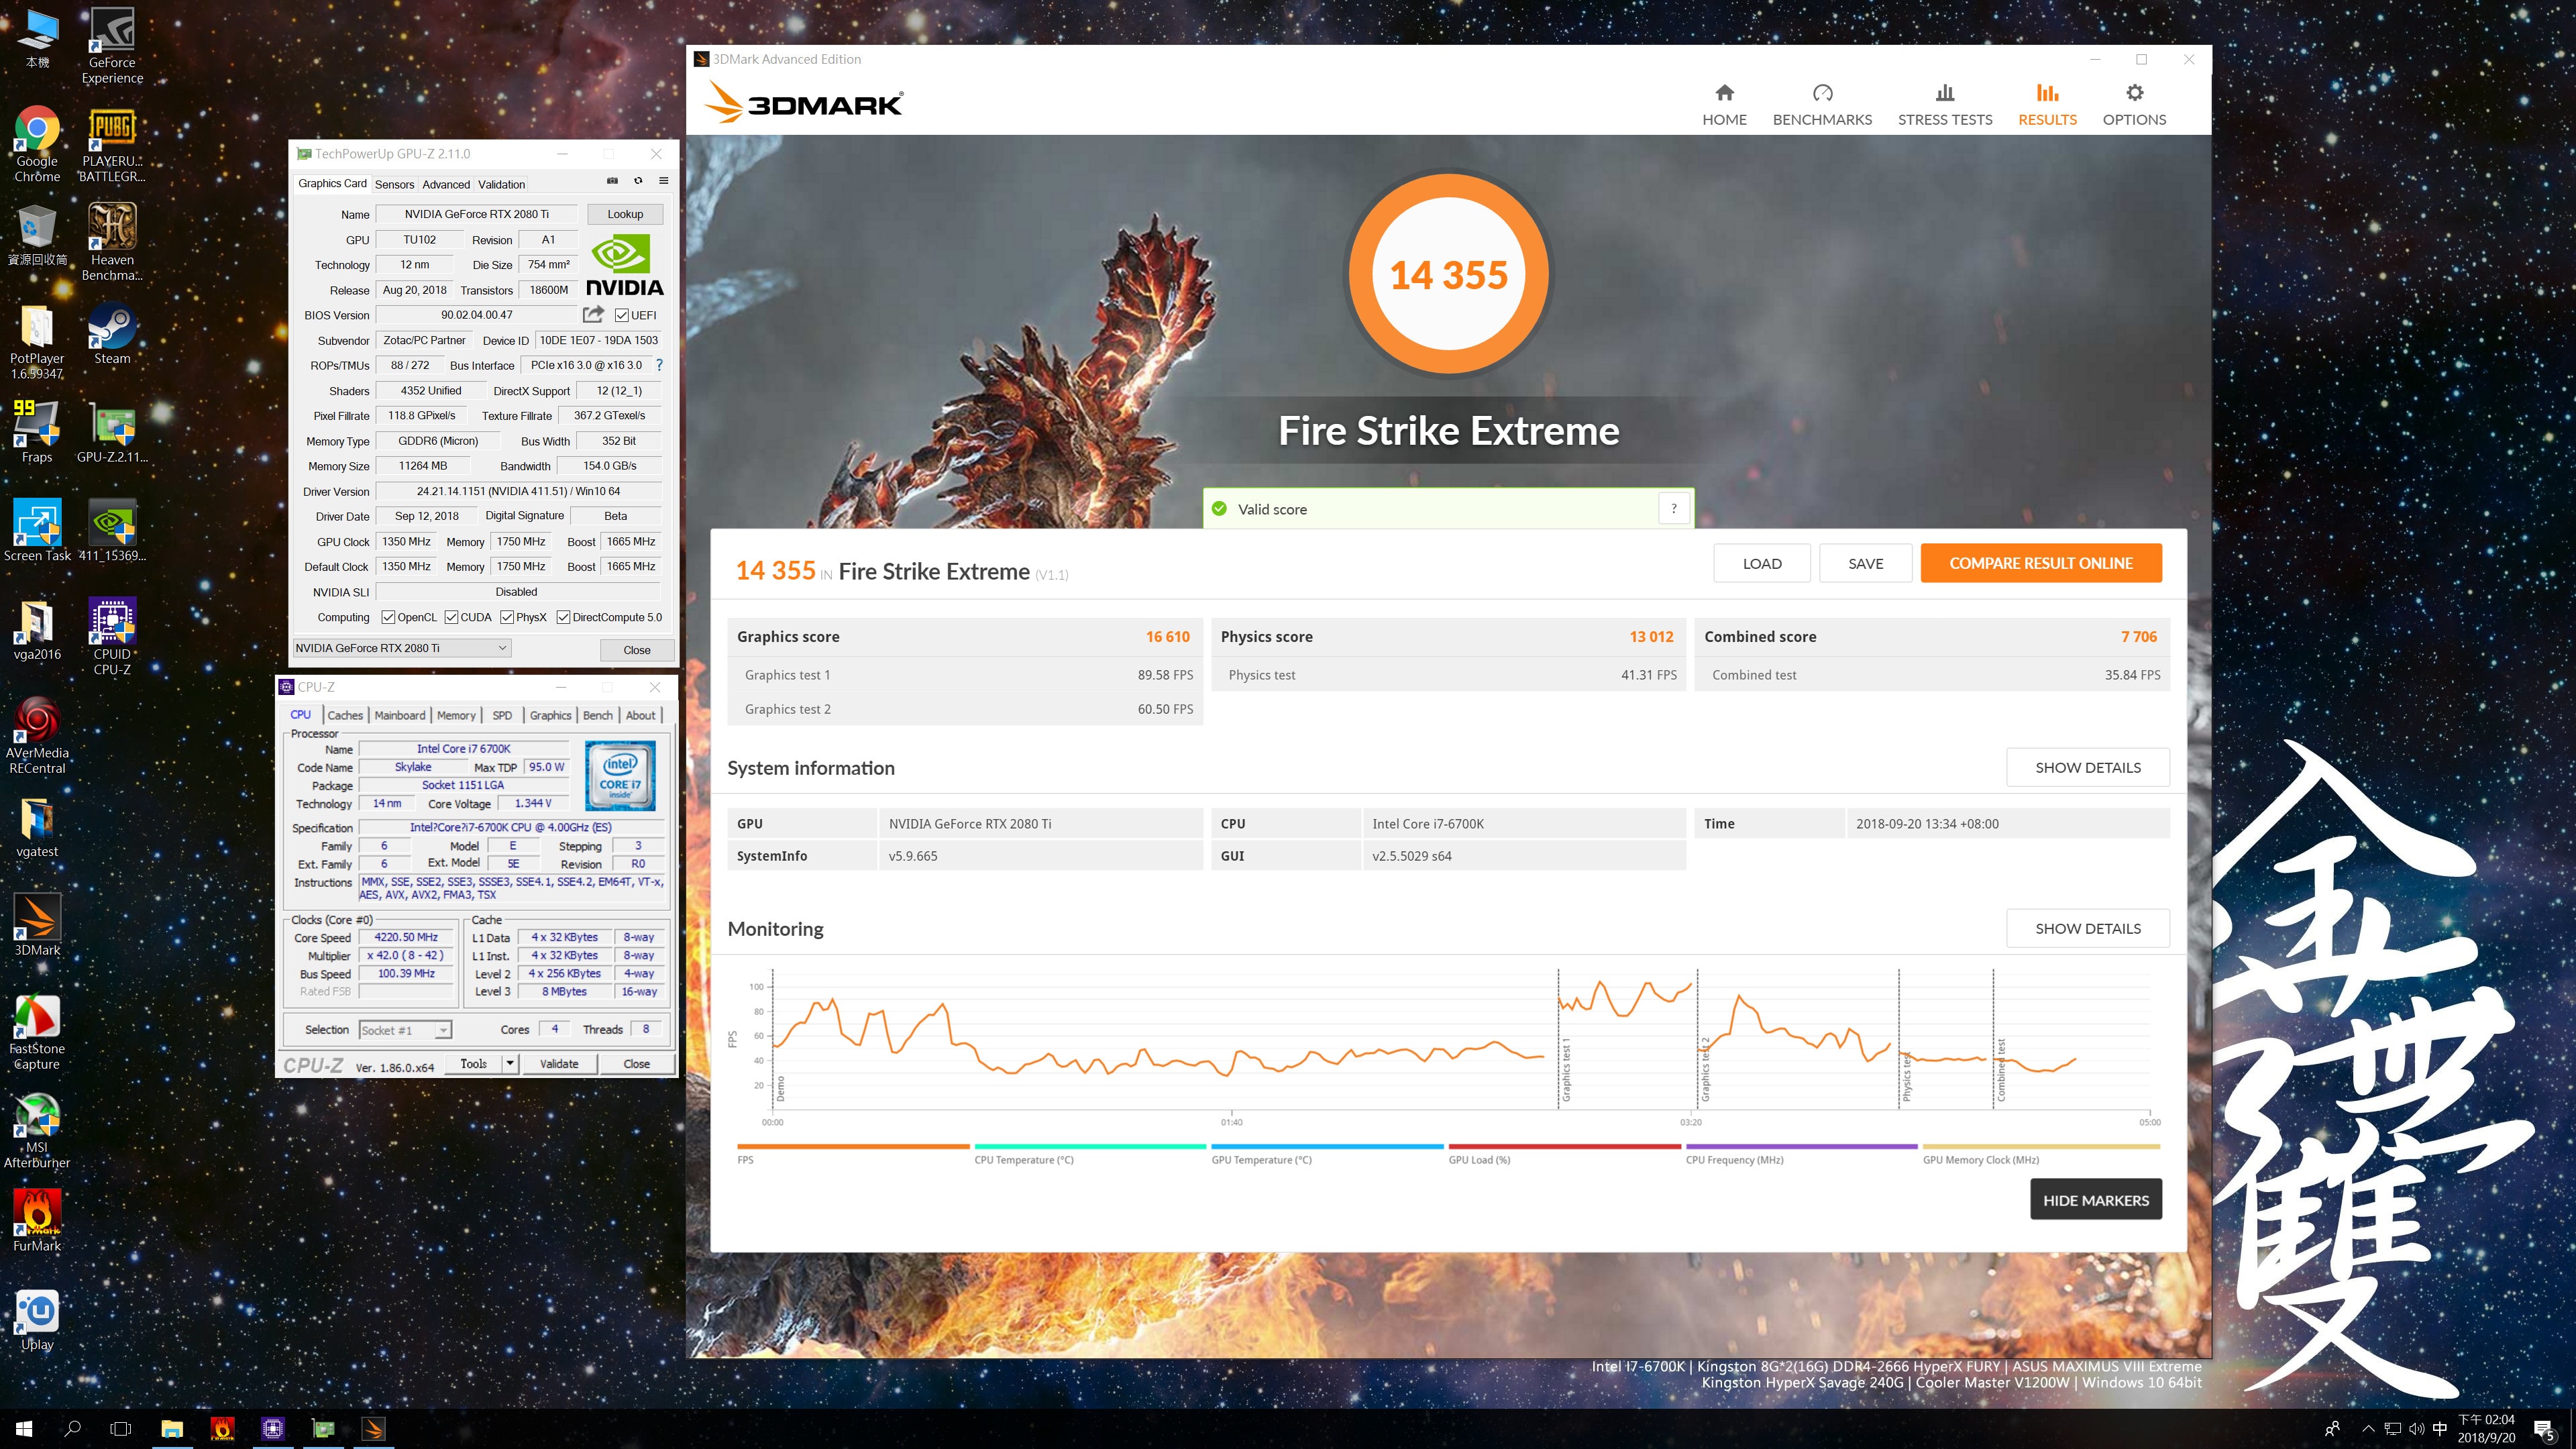
Task: Open the Socket #1 selection dropdown in CPU-Z
Action: tap(443, 1030)
